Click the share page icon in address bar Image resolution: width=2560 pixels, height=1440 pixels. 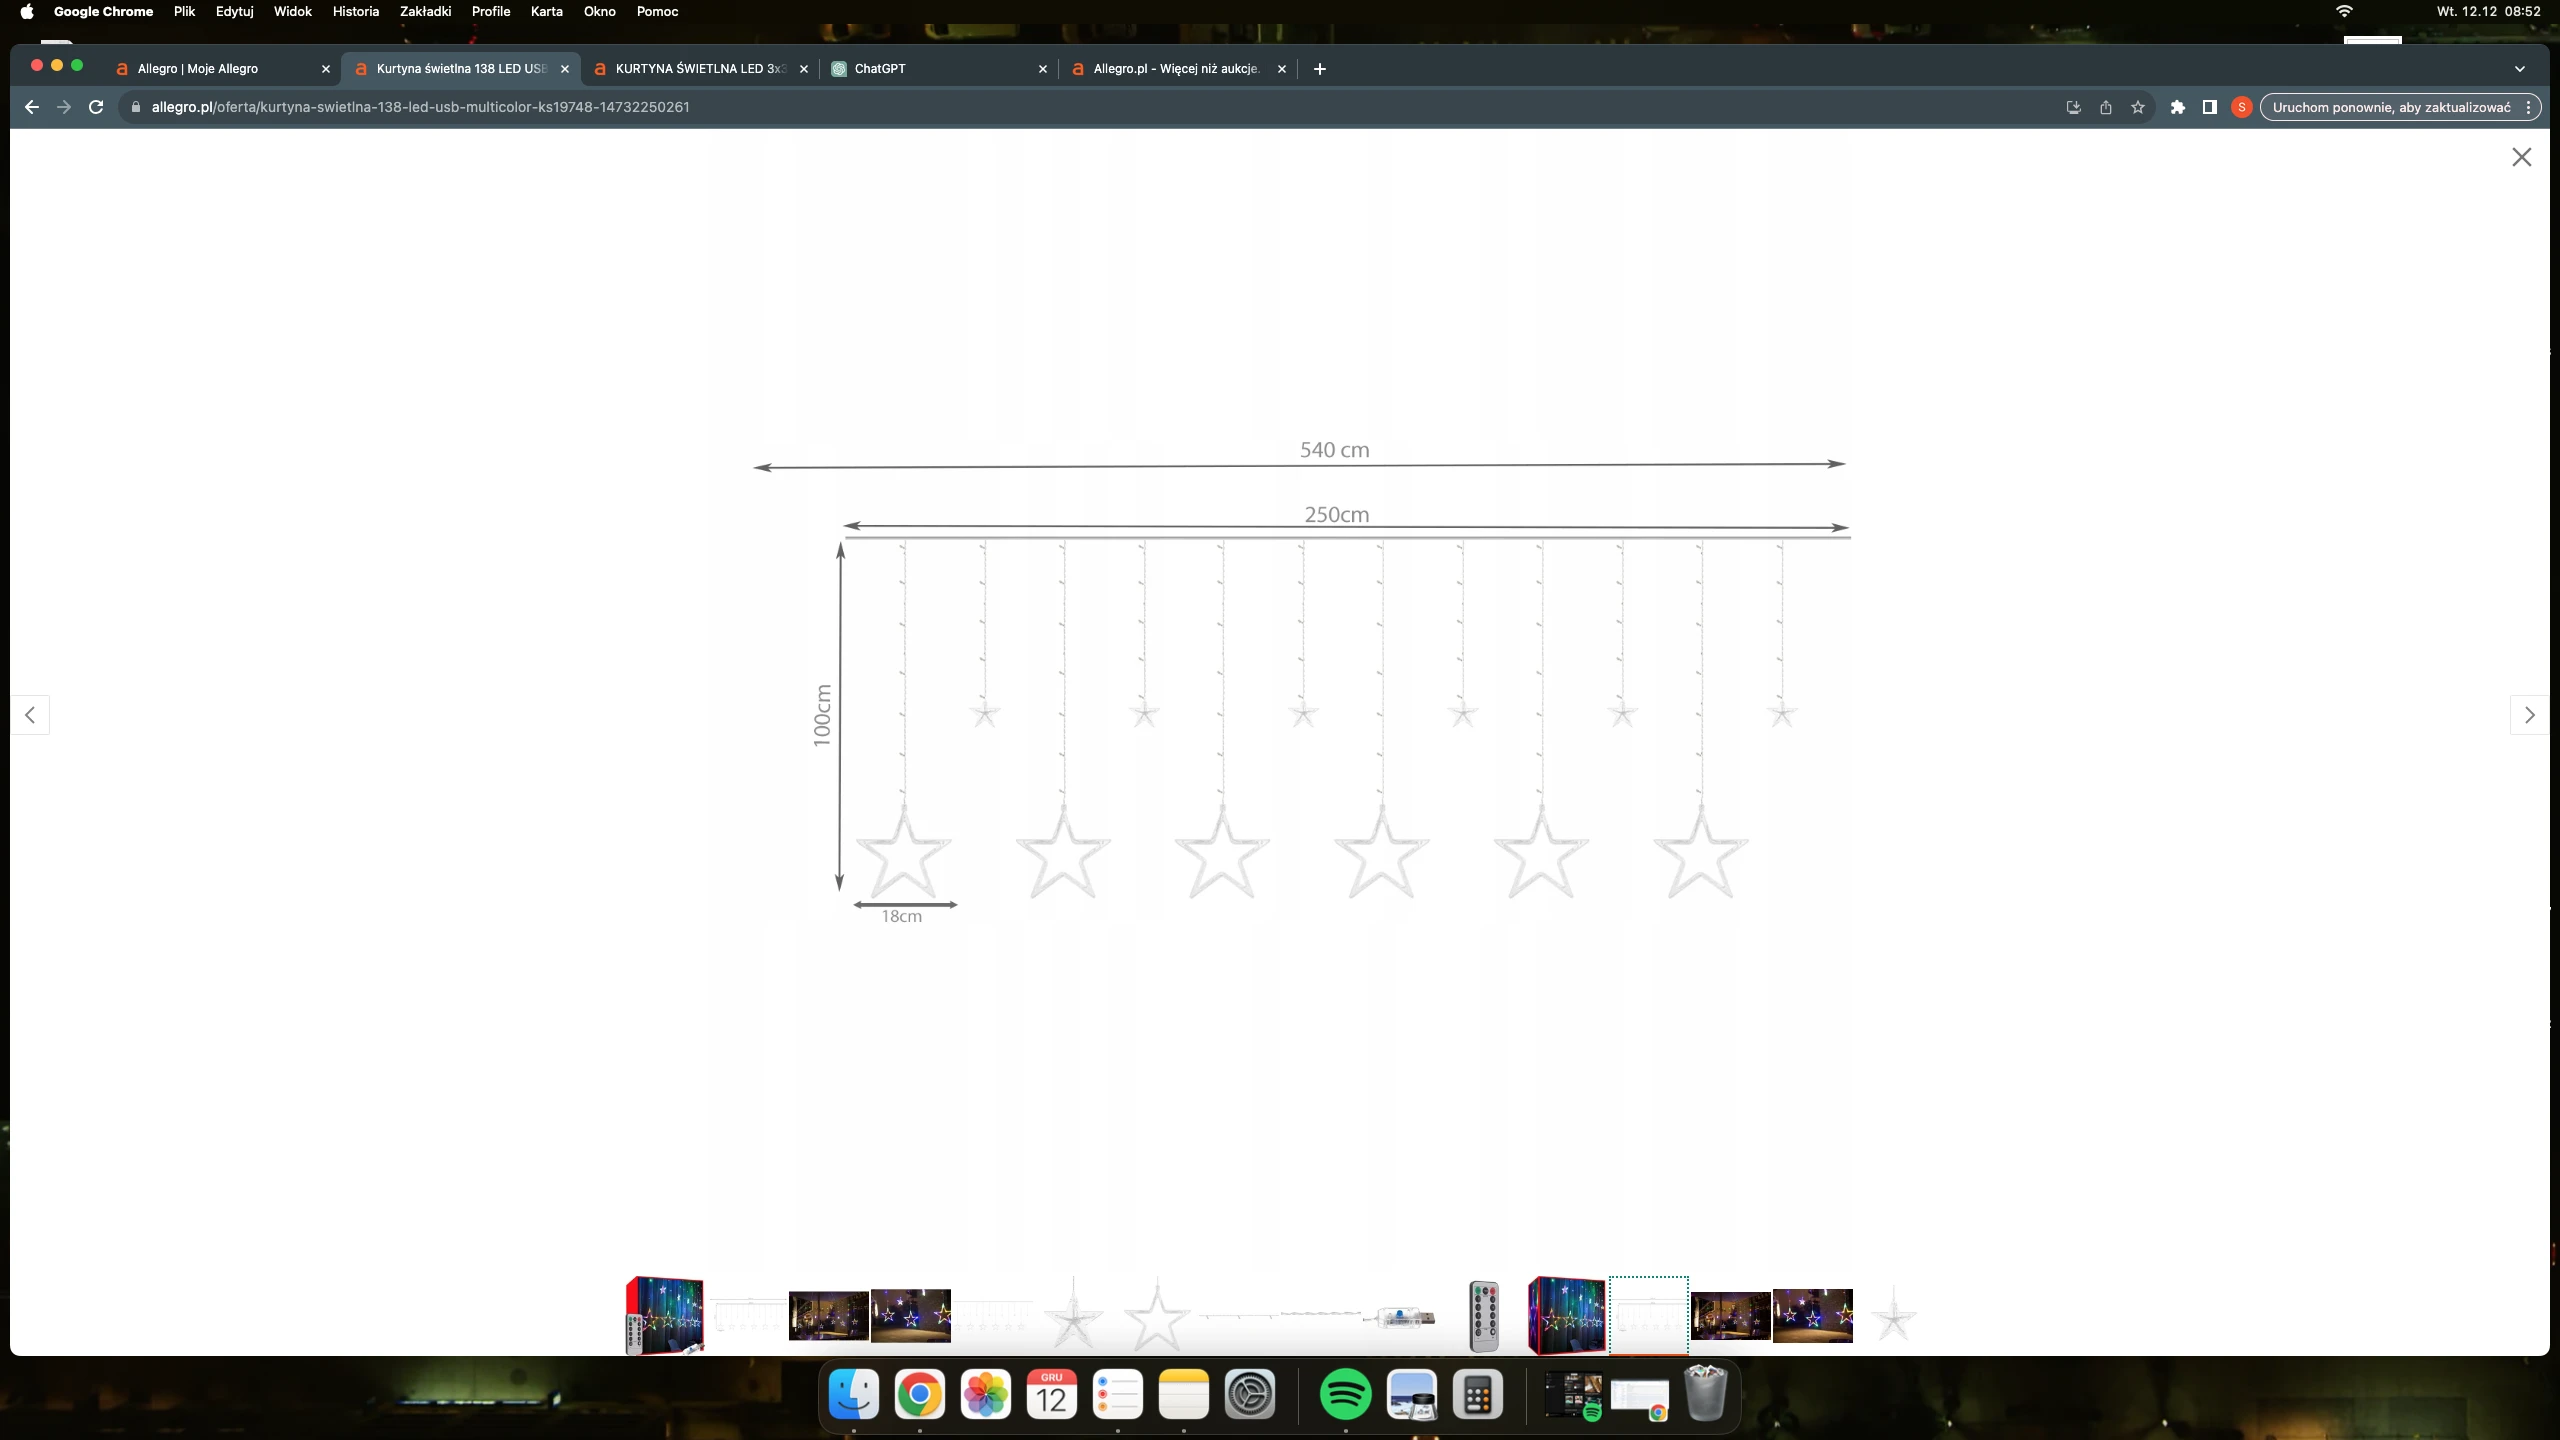2106,107
